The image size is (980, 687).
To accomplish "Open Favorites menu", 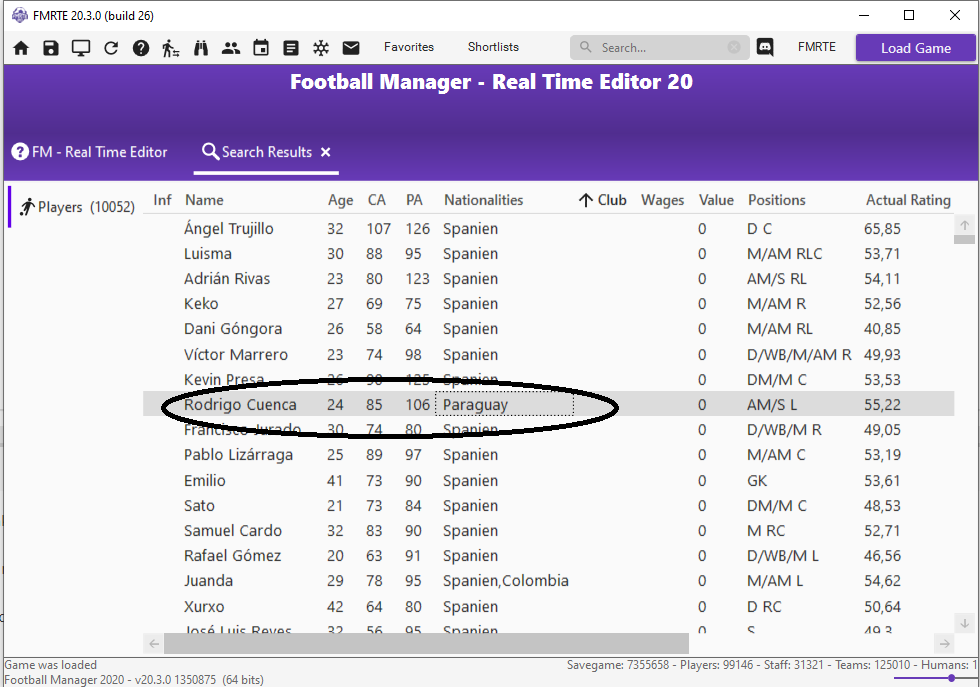I will pos(409,47).
